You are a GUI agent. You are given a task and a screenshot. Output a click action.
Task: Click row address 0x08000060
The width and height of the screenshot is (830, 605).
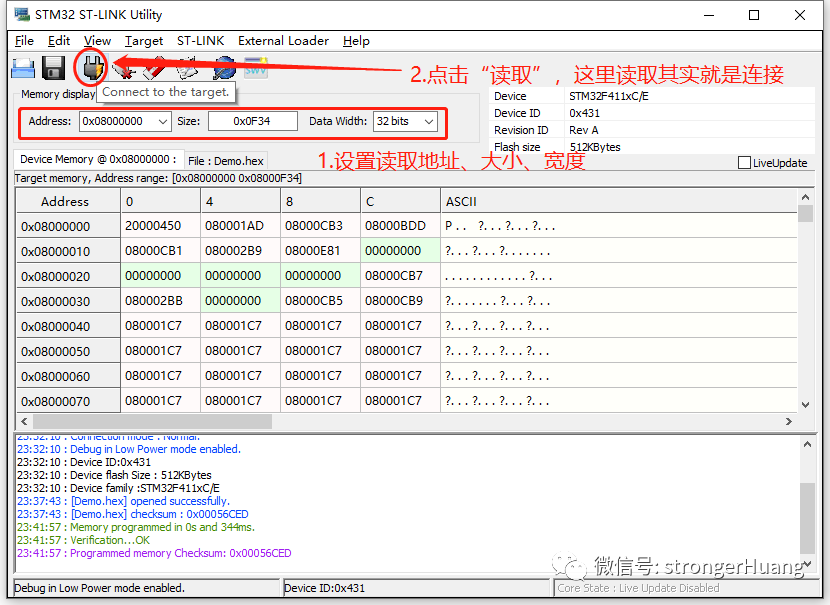tap(68, 376)
